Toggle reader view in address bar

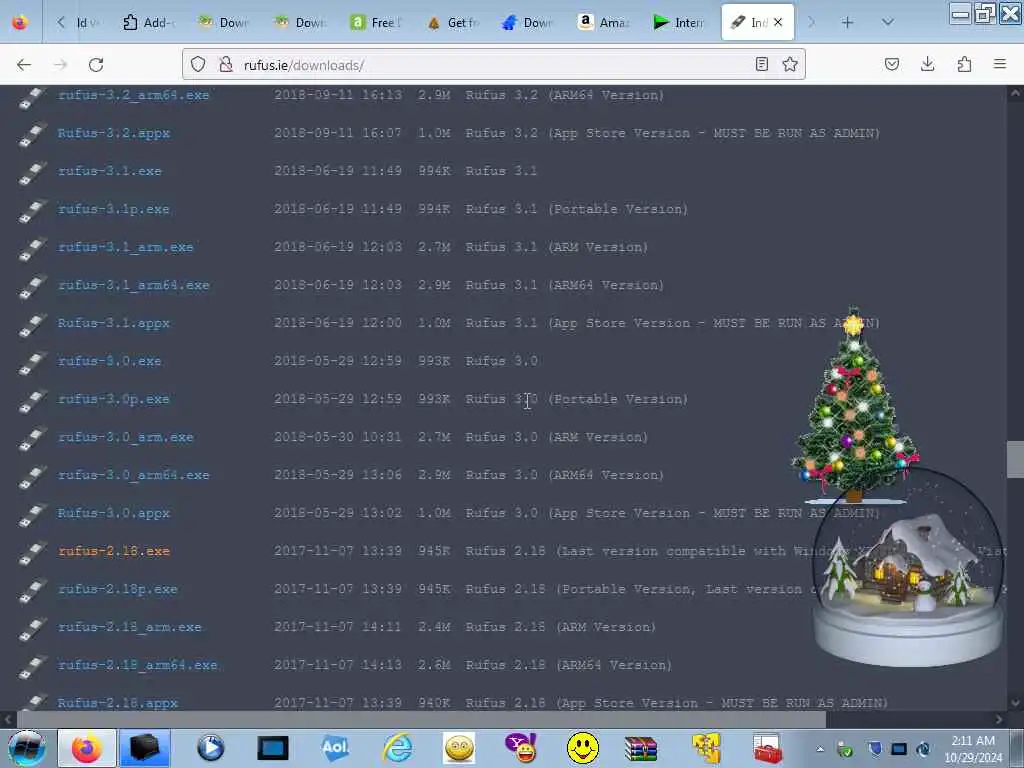(x=761, y=64)
